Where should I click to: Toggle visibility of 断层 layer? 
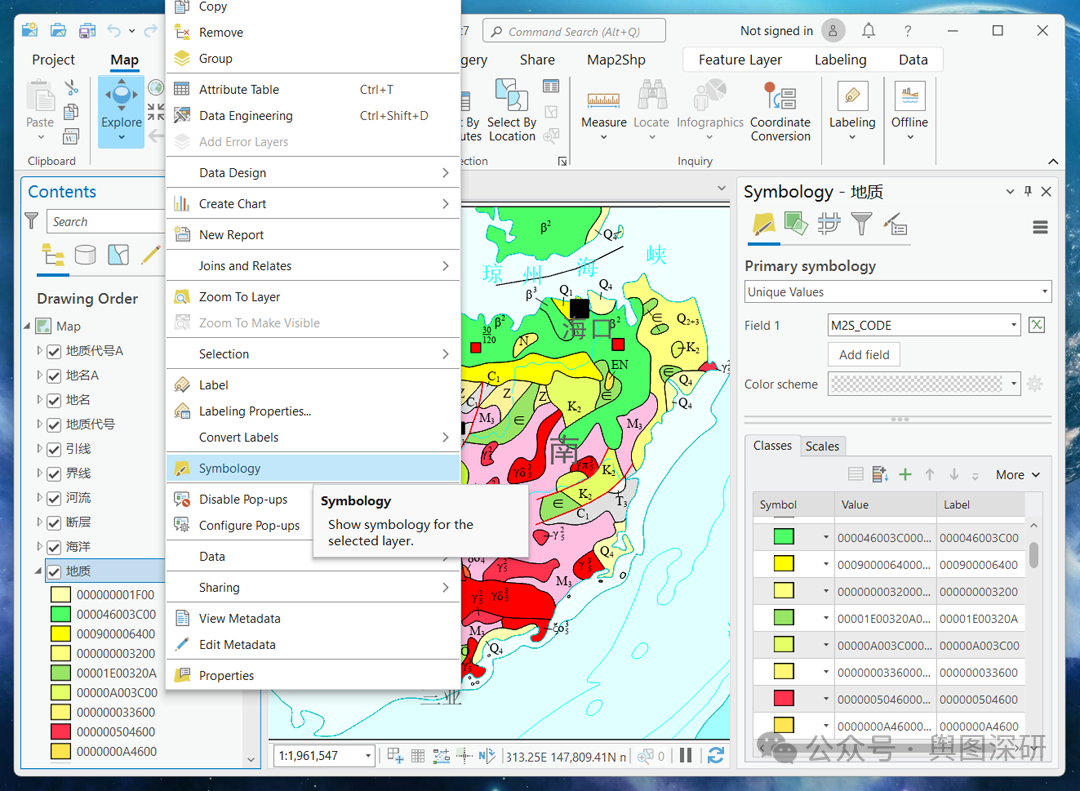coord(54,522)
